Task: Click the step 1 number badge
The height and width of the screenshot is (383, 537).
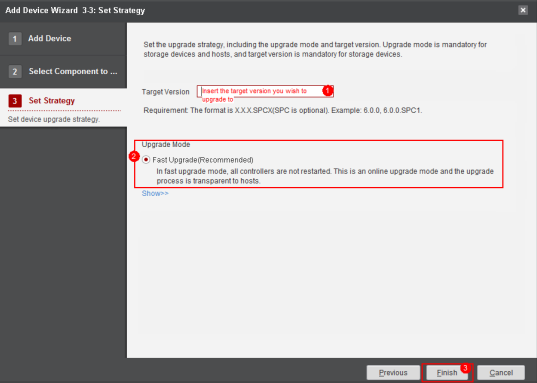Action: [15, 39]
